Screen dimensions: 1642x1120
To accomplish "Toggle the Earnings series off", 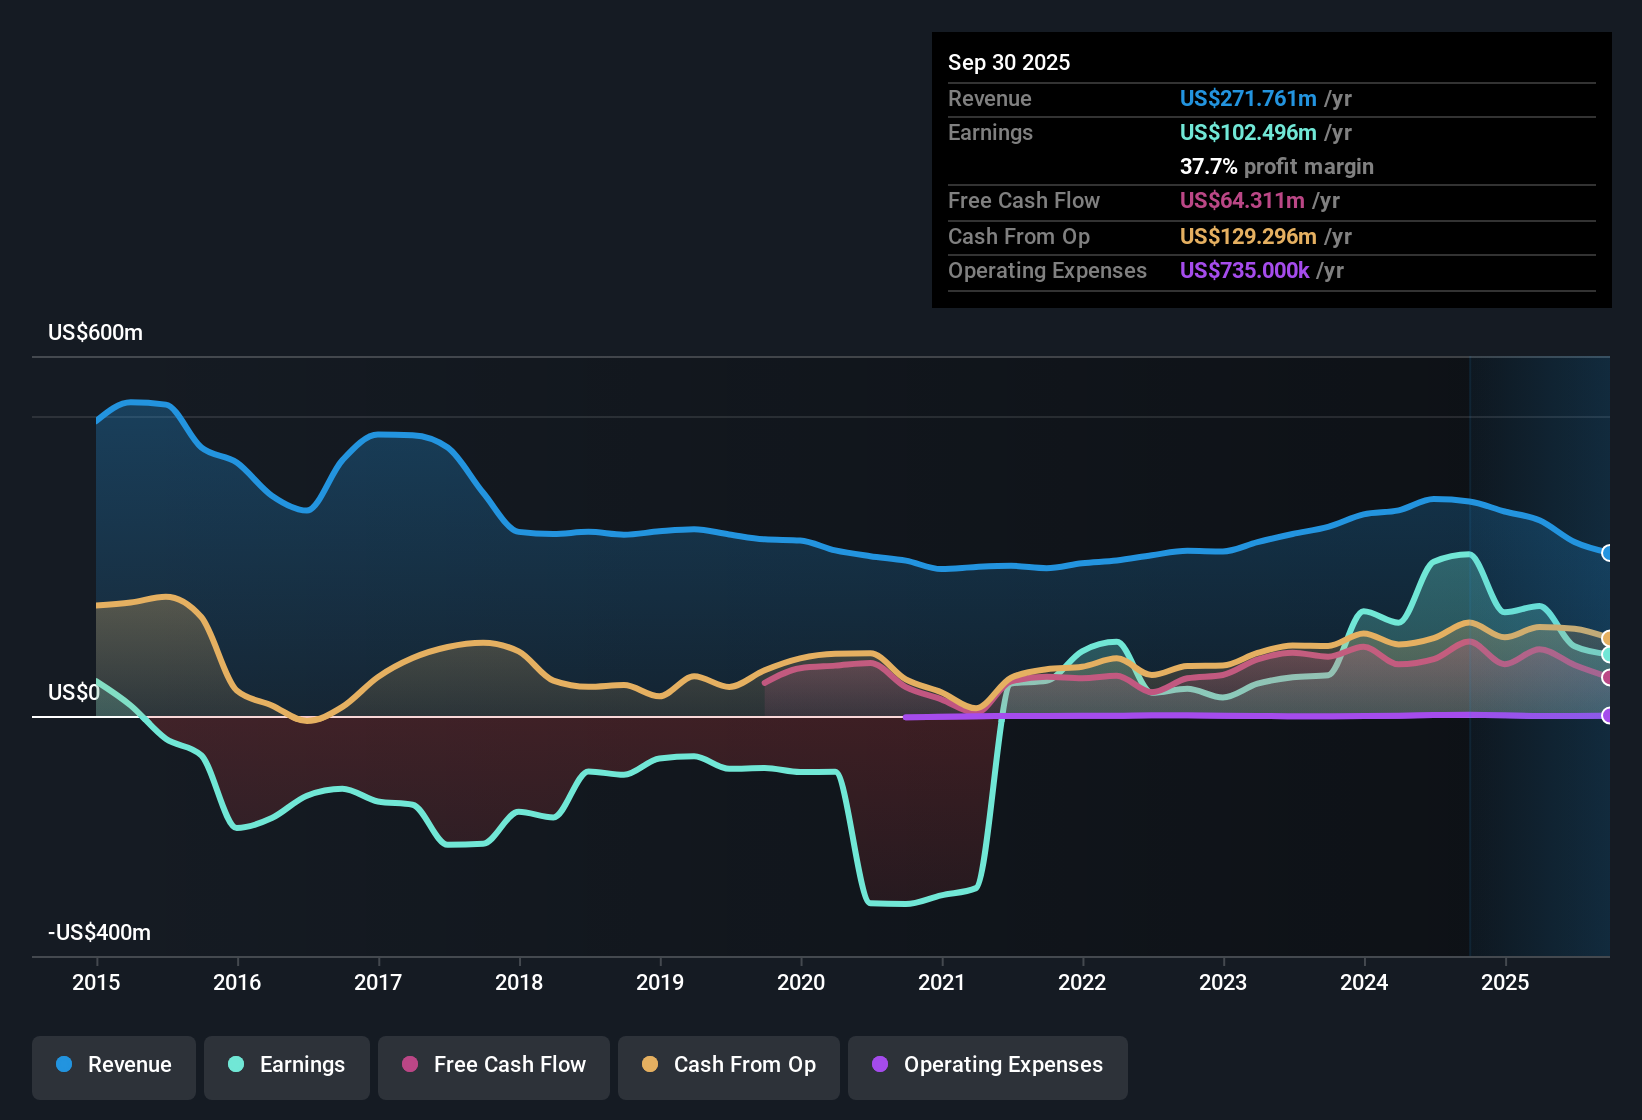I will (x=286, y=1065).
